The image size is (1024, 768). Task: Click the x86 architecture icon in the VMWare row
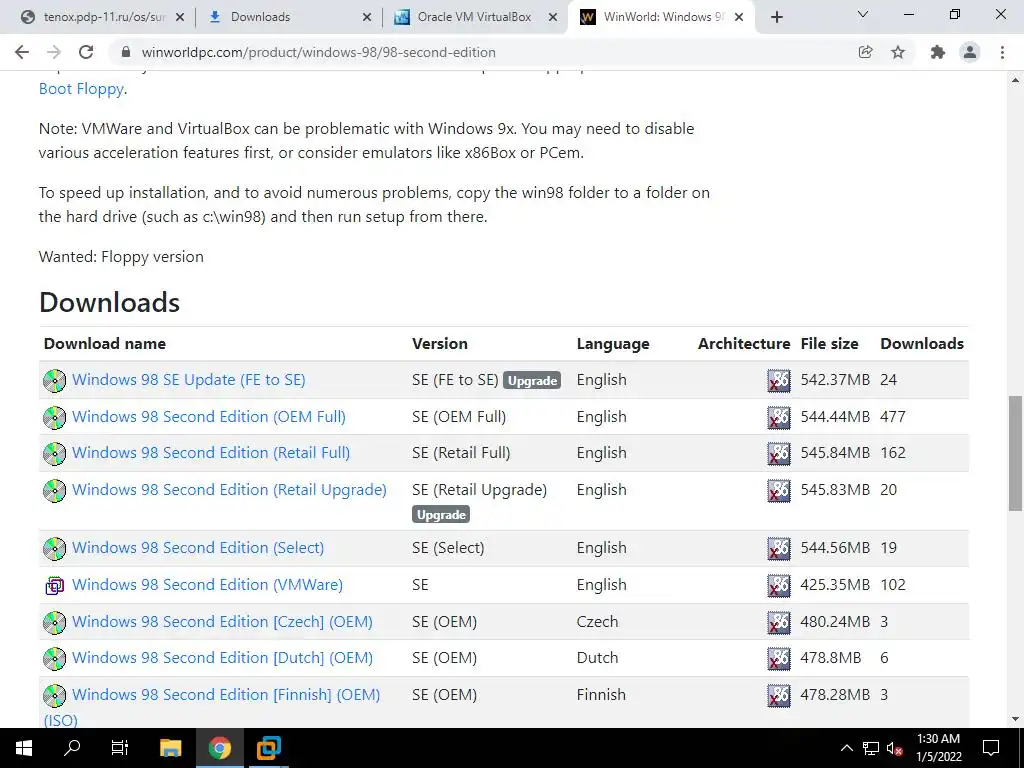pos(778,585)
